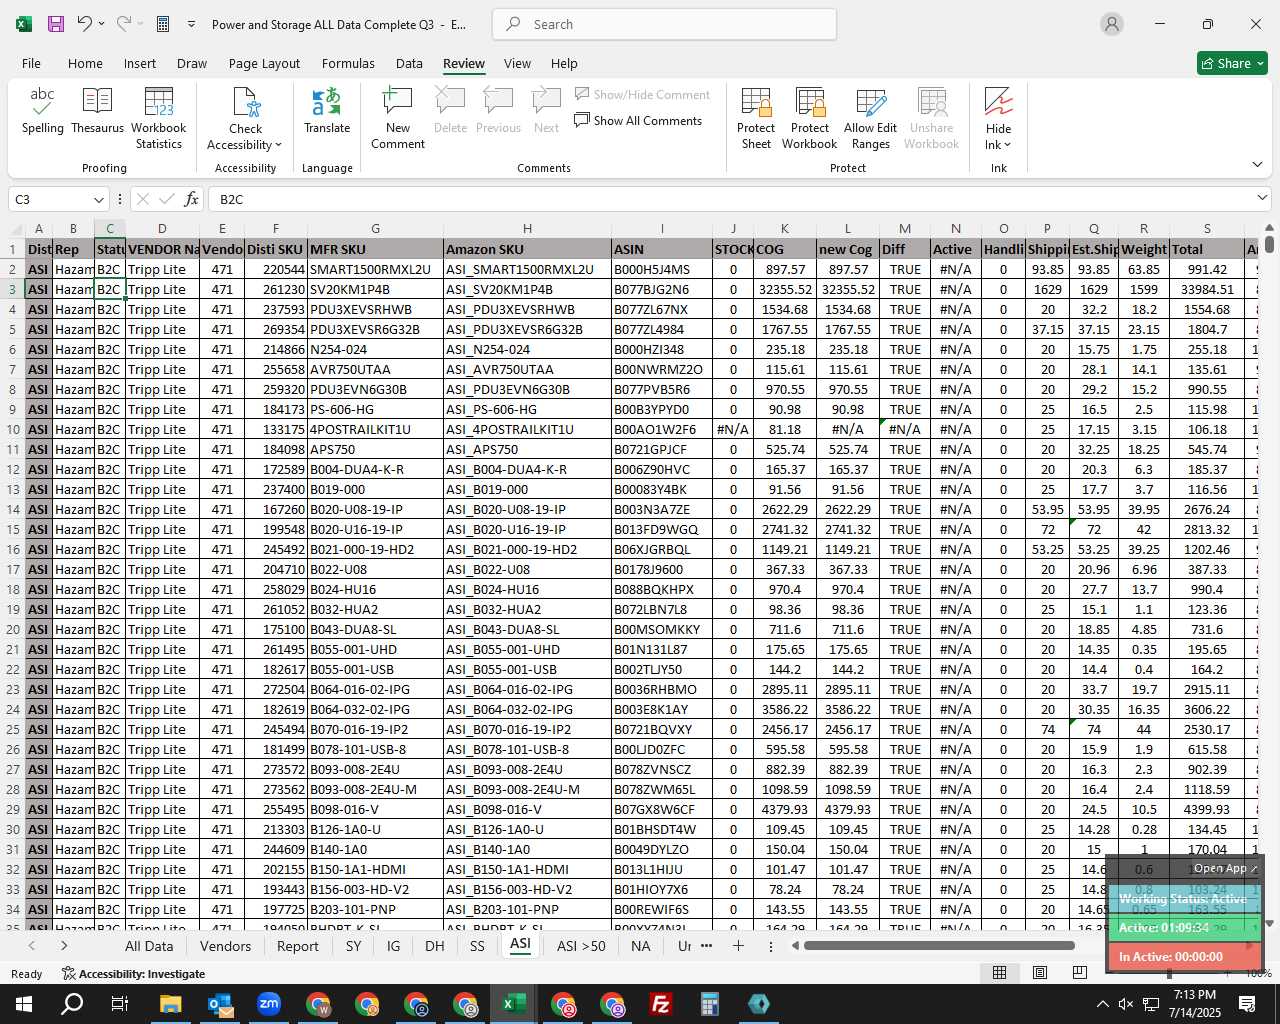The height and width of the screenshot is (1024, 1280).
Task: Select the ASIN cell B077BJG2N6
Action: (661, 289)
